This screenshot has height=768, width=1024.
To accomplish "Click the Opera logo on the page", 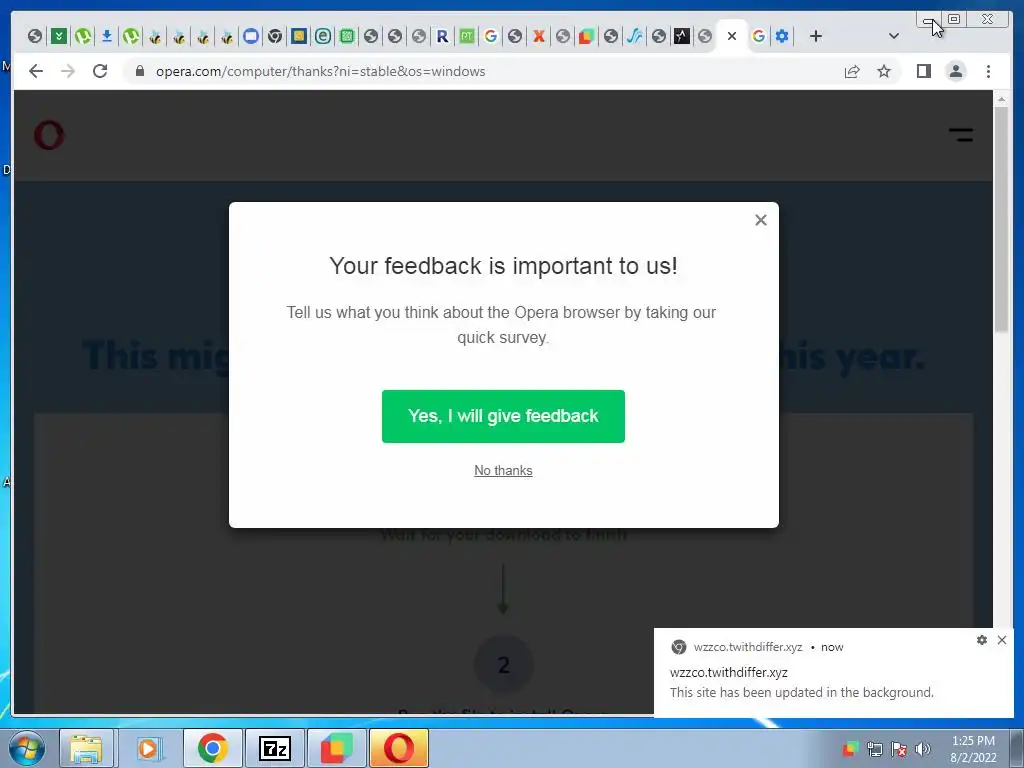I will pos(49,135).
